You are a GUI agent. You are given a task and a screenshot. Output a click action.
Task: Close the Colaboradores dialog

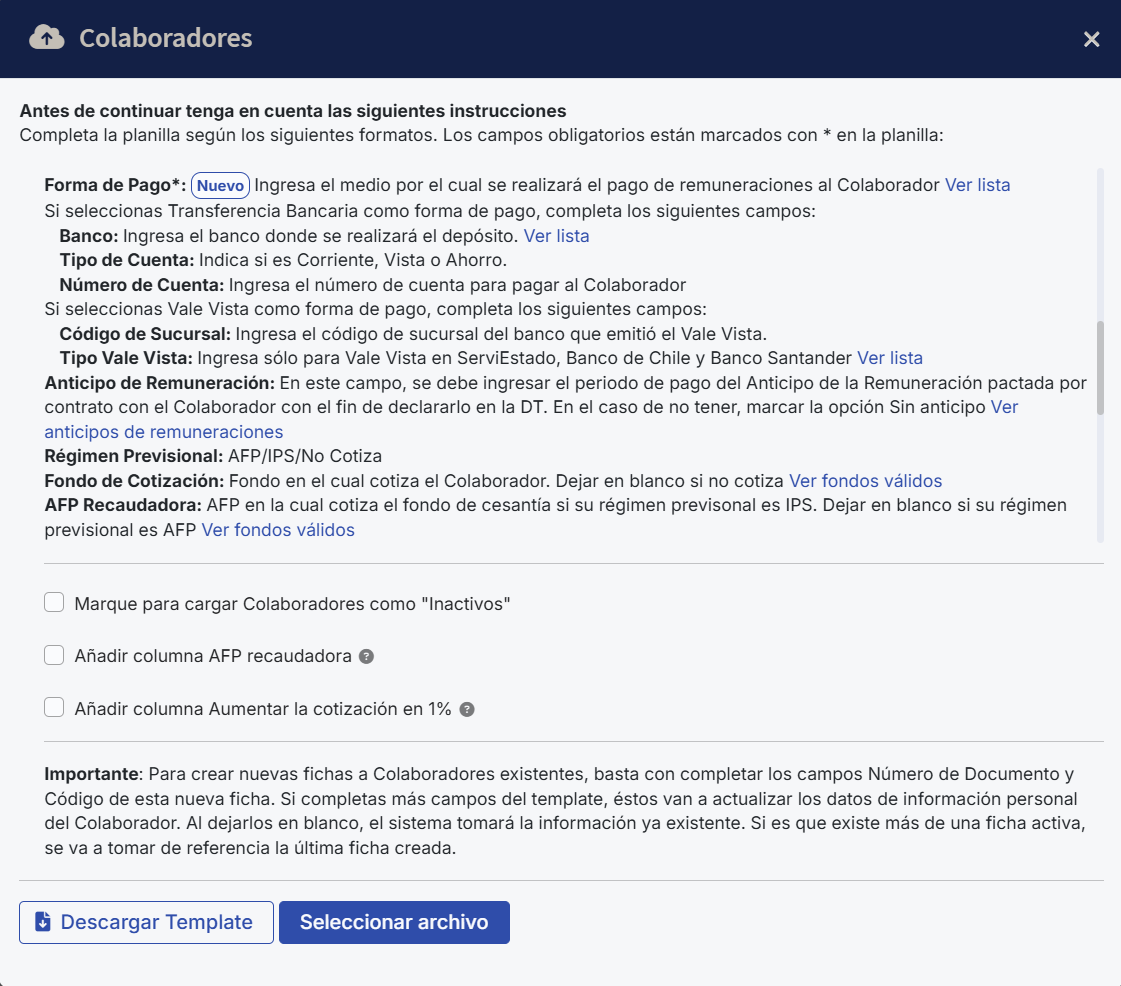(1091, 39)
